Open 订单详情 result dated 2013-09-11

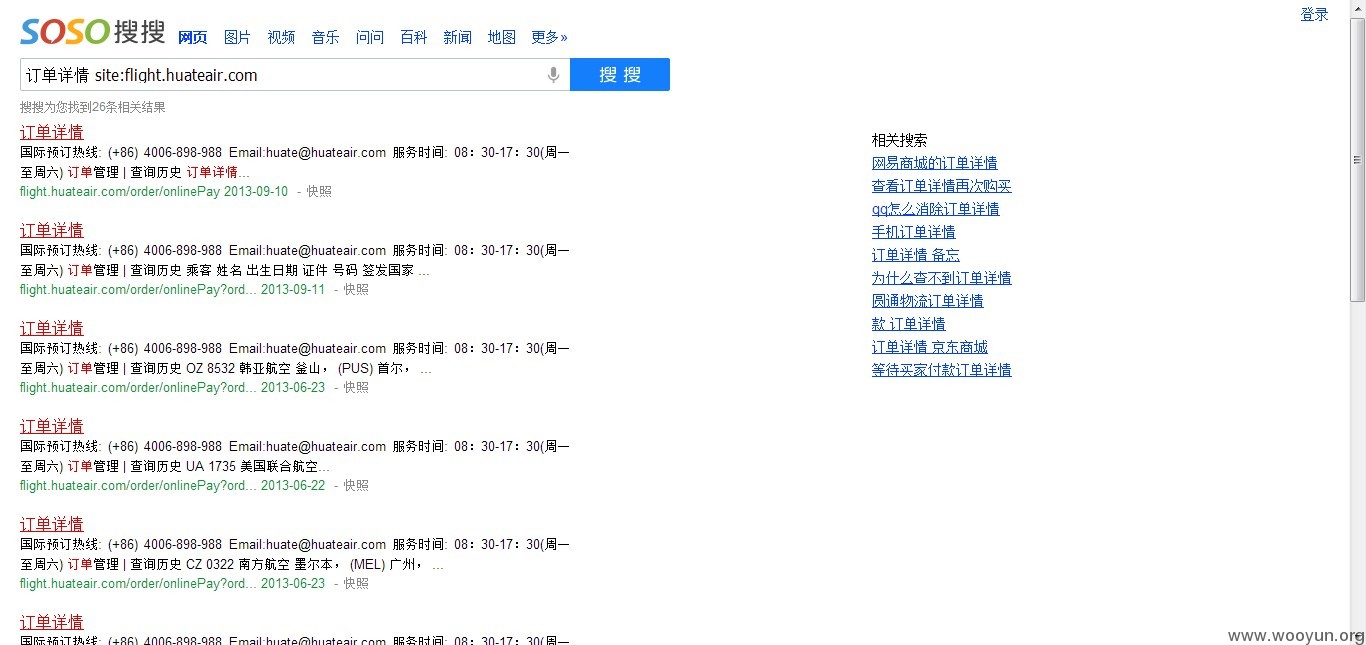click(52, 230)
